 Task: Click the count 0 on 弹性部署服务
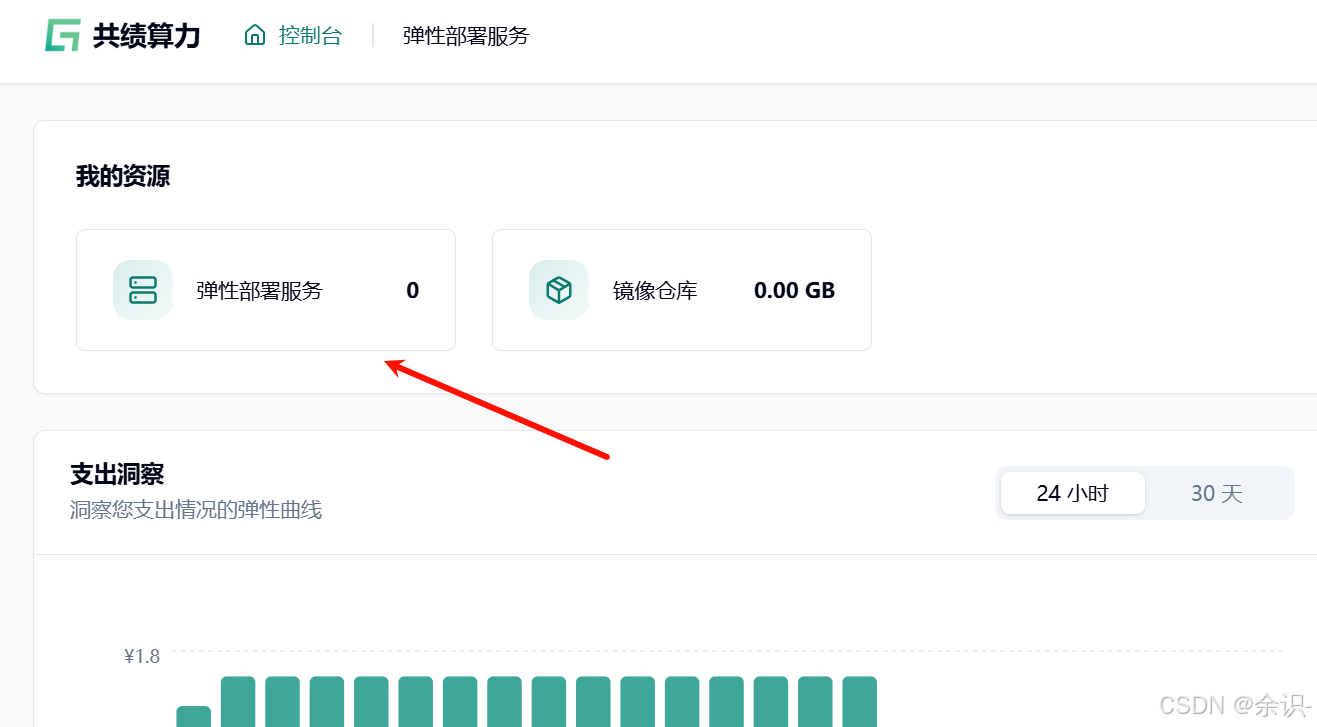[x=412, y=289]
